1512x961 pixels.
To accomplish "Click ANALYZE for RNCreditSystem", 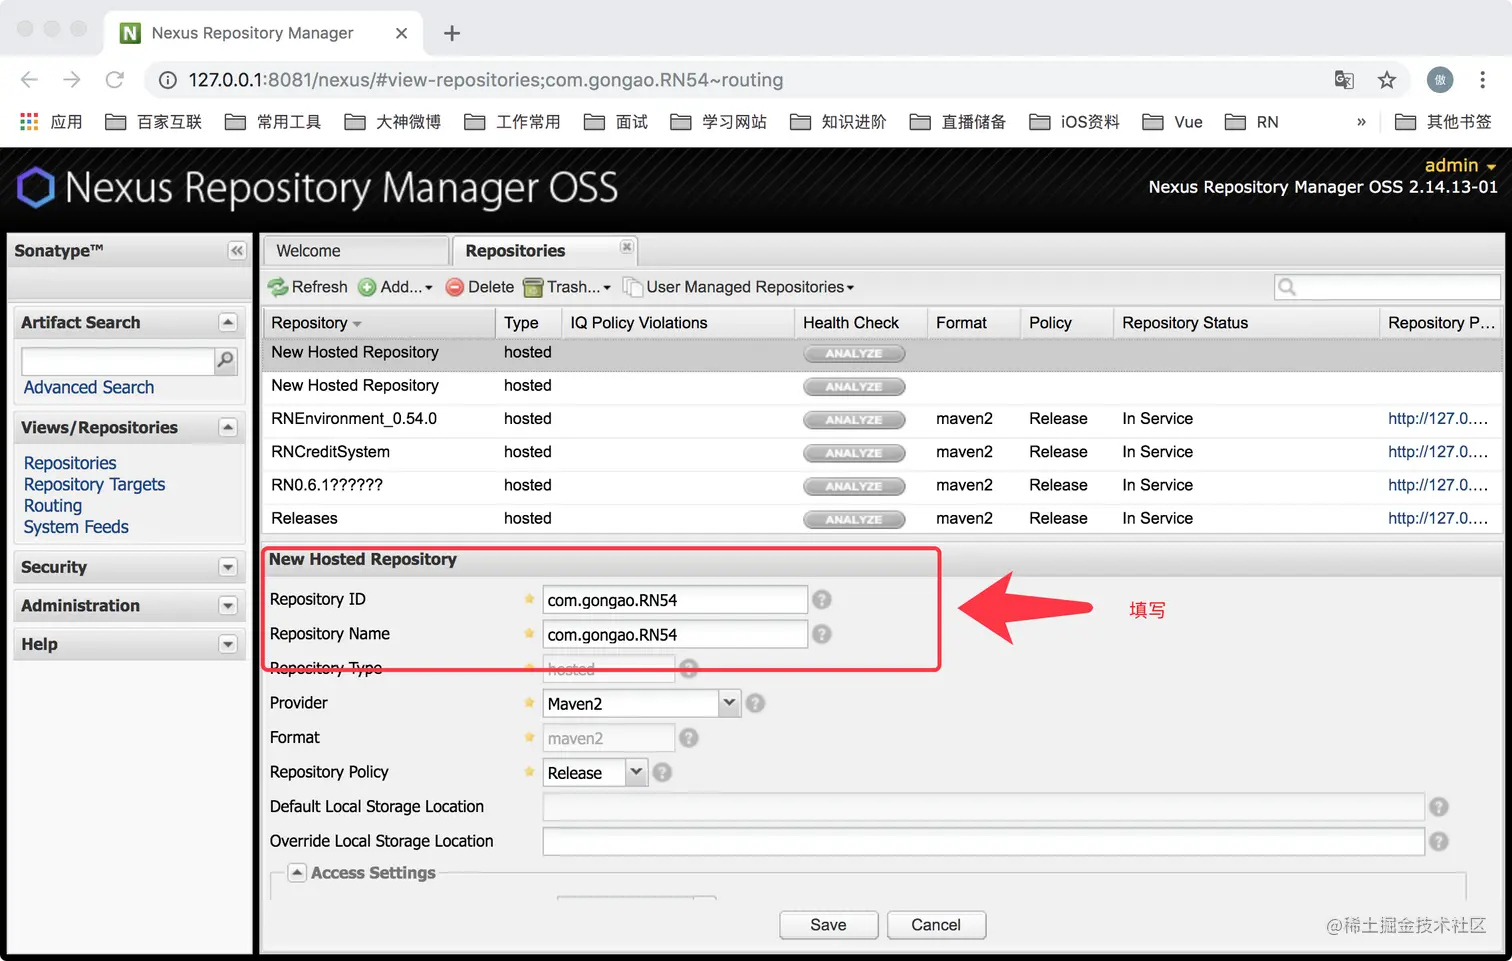I will pos(854,453).
